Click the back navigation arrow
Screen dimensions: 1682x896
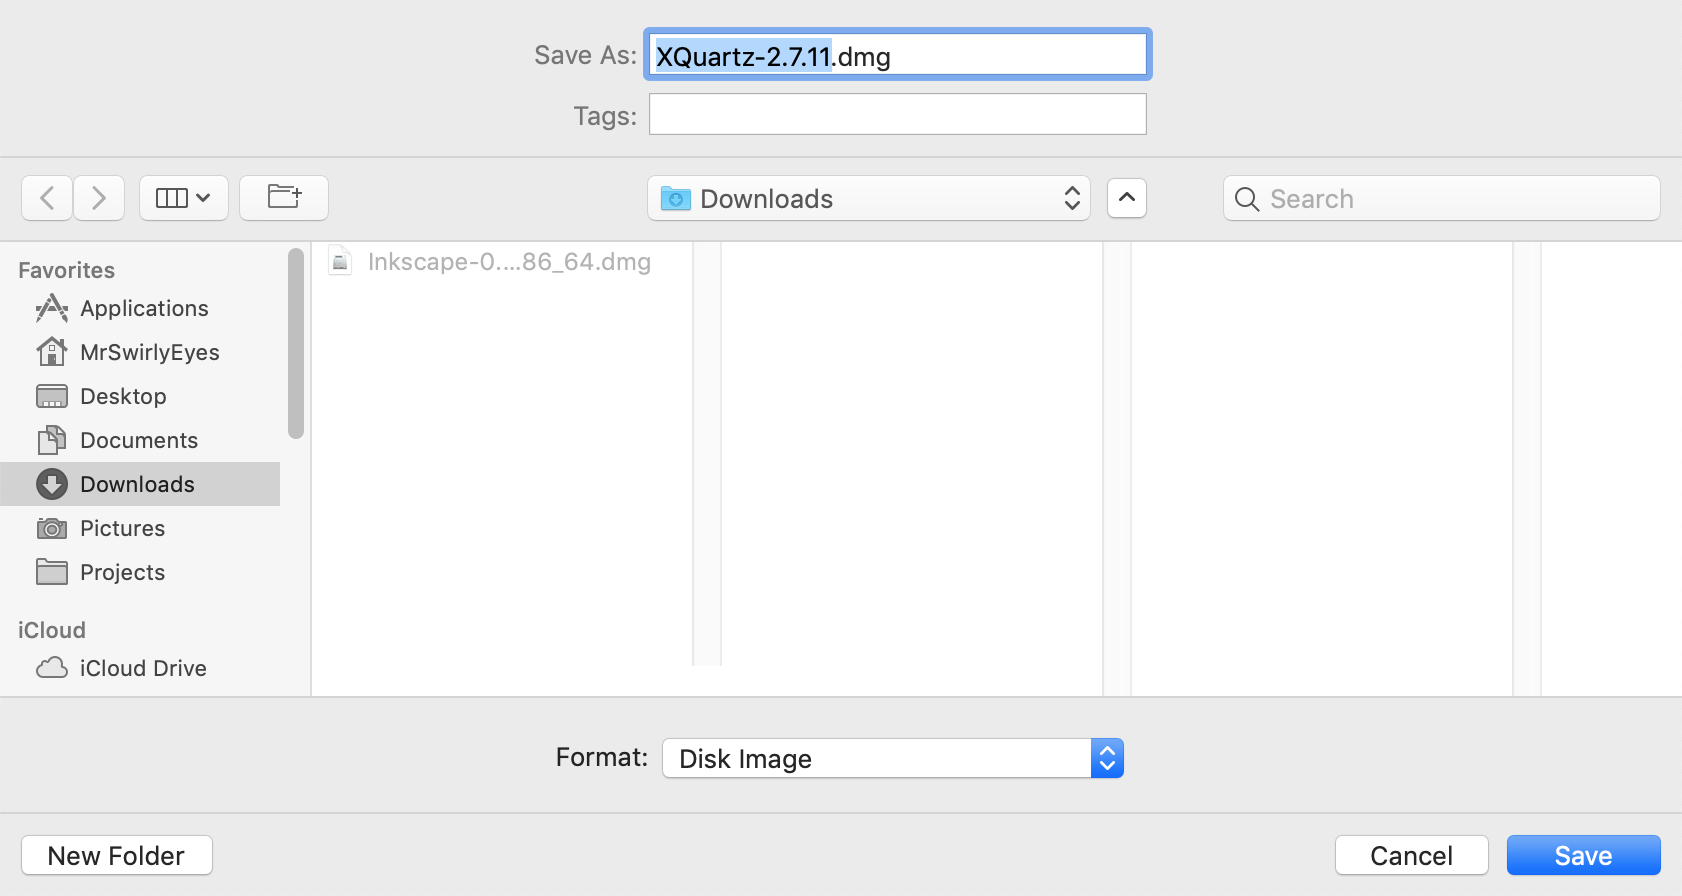pos(47,198)
